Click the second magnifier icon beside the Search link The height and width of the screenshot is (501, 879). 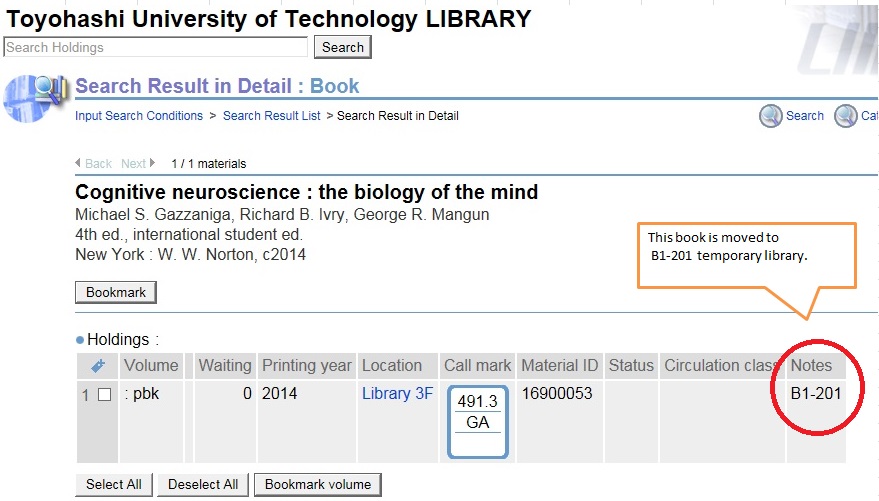click(x=846, y=116)
